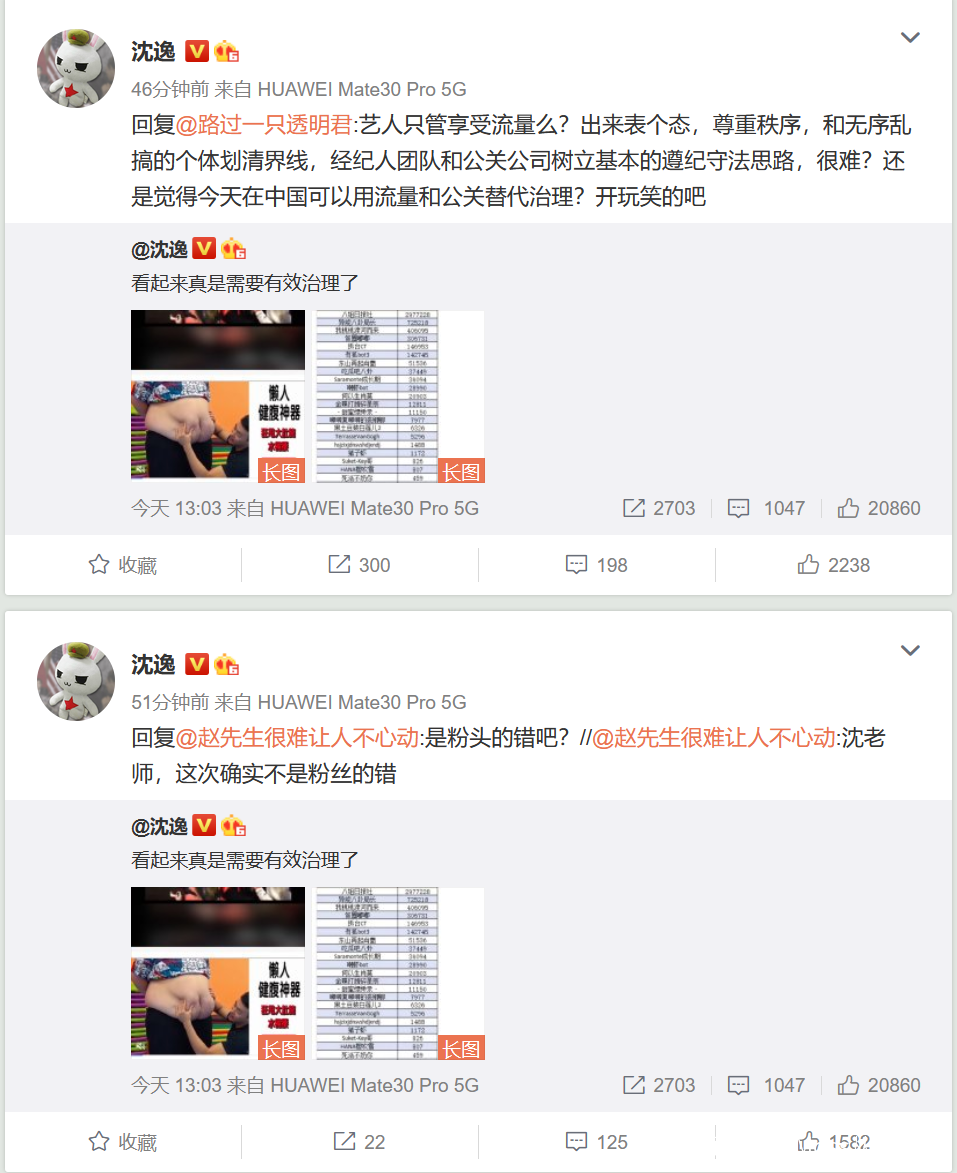Open mention @路过一只透明君
This screenshot has width=957, height=1173.
coord(263,125)
